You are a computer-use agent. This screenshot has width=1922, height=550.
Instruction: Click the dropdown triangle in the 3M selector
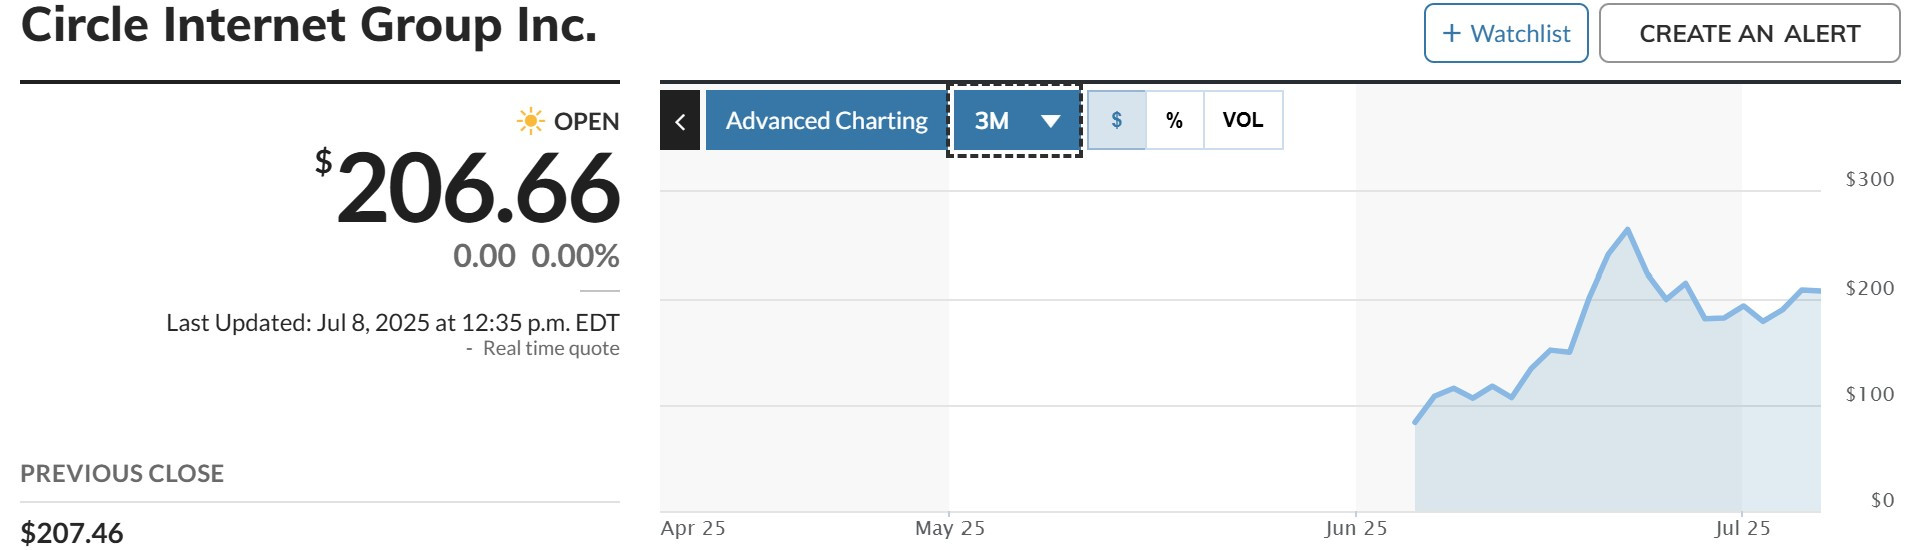point(1050,121)
